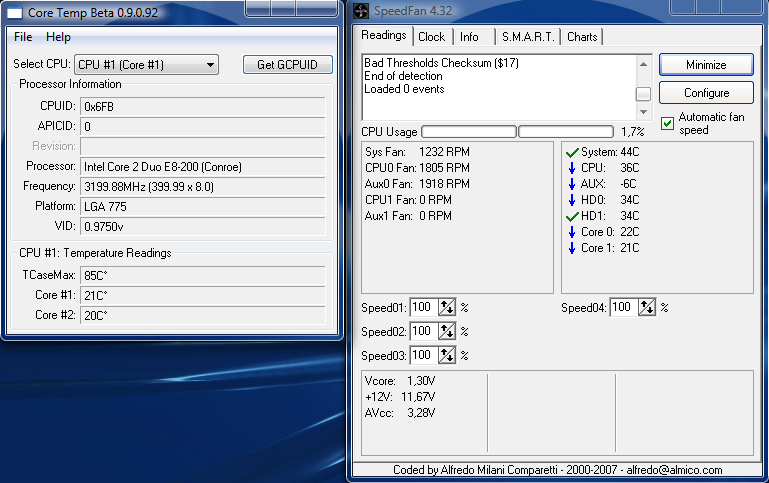Viewport: 769px width, 483px height.
Task: Click the Core #2 temperature field 20C
Action: [203, 315]
